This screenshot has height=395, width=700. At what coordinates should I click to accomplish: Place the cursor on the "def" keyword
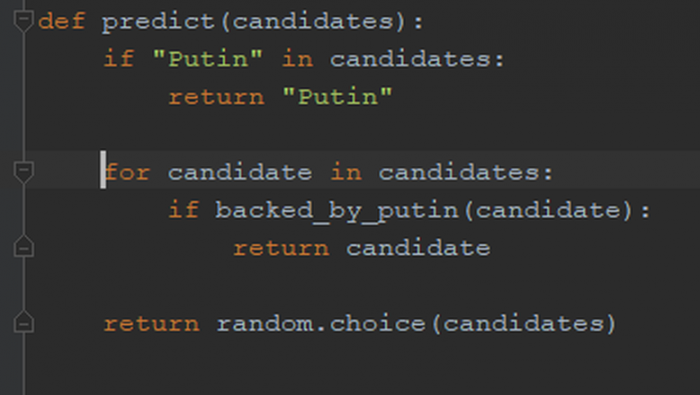pos(62,21)
